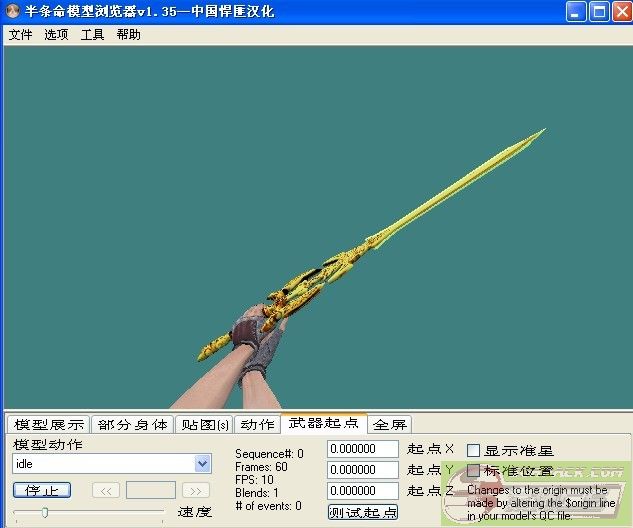This screenshot has height=528, width=633.
Task: Enable the 显示准星 checkbox
Action: tap(473, 450)
